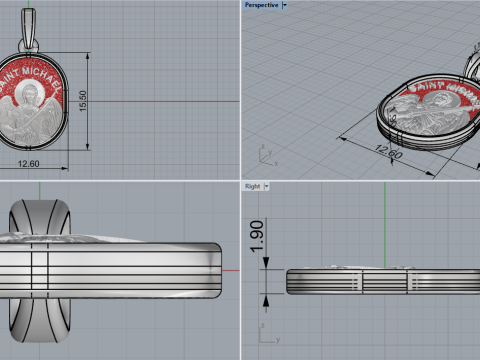Select the 12.60 dimension in Perspective view
Screen dimensions: 480x360
point(389,151)
